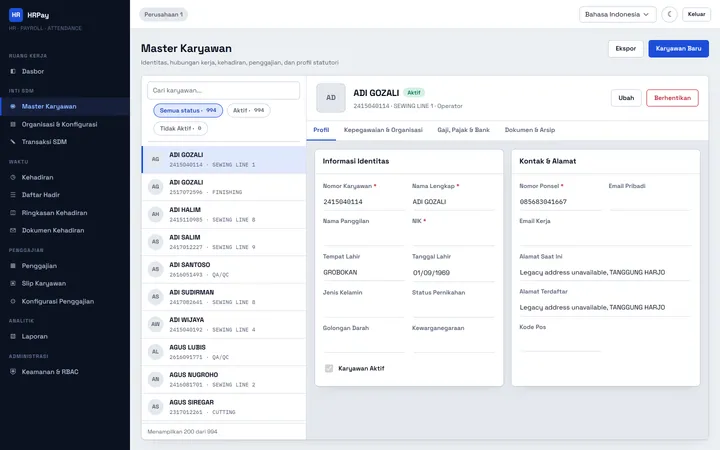Viewport: 720px width, 450px height.
Task: Open the Jenis Kelamin field
Action: [x=363, y=308]
